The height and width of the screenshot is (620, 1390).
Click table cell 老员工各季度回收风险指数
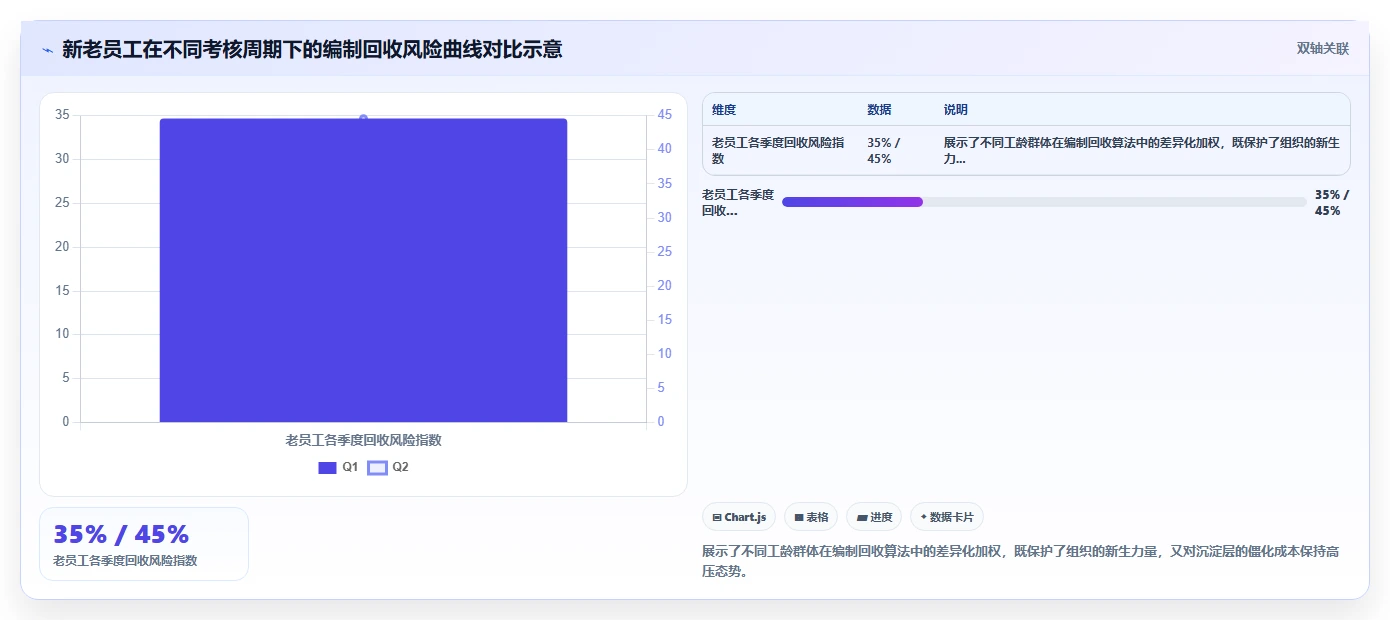(x=778, y=151)
